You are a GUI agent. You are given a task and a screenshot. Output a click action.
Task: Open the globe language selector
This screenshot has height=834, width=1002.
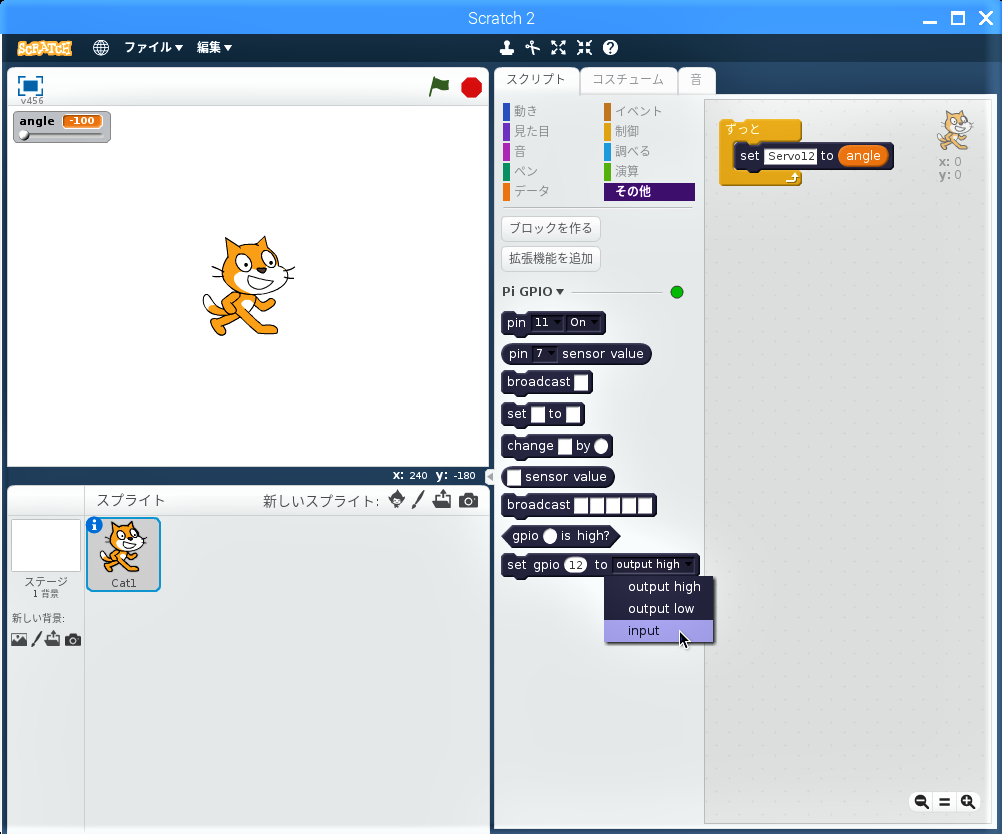(101, 47)
